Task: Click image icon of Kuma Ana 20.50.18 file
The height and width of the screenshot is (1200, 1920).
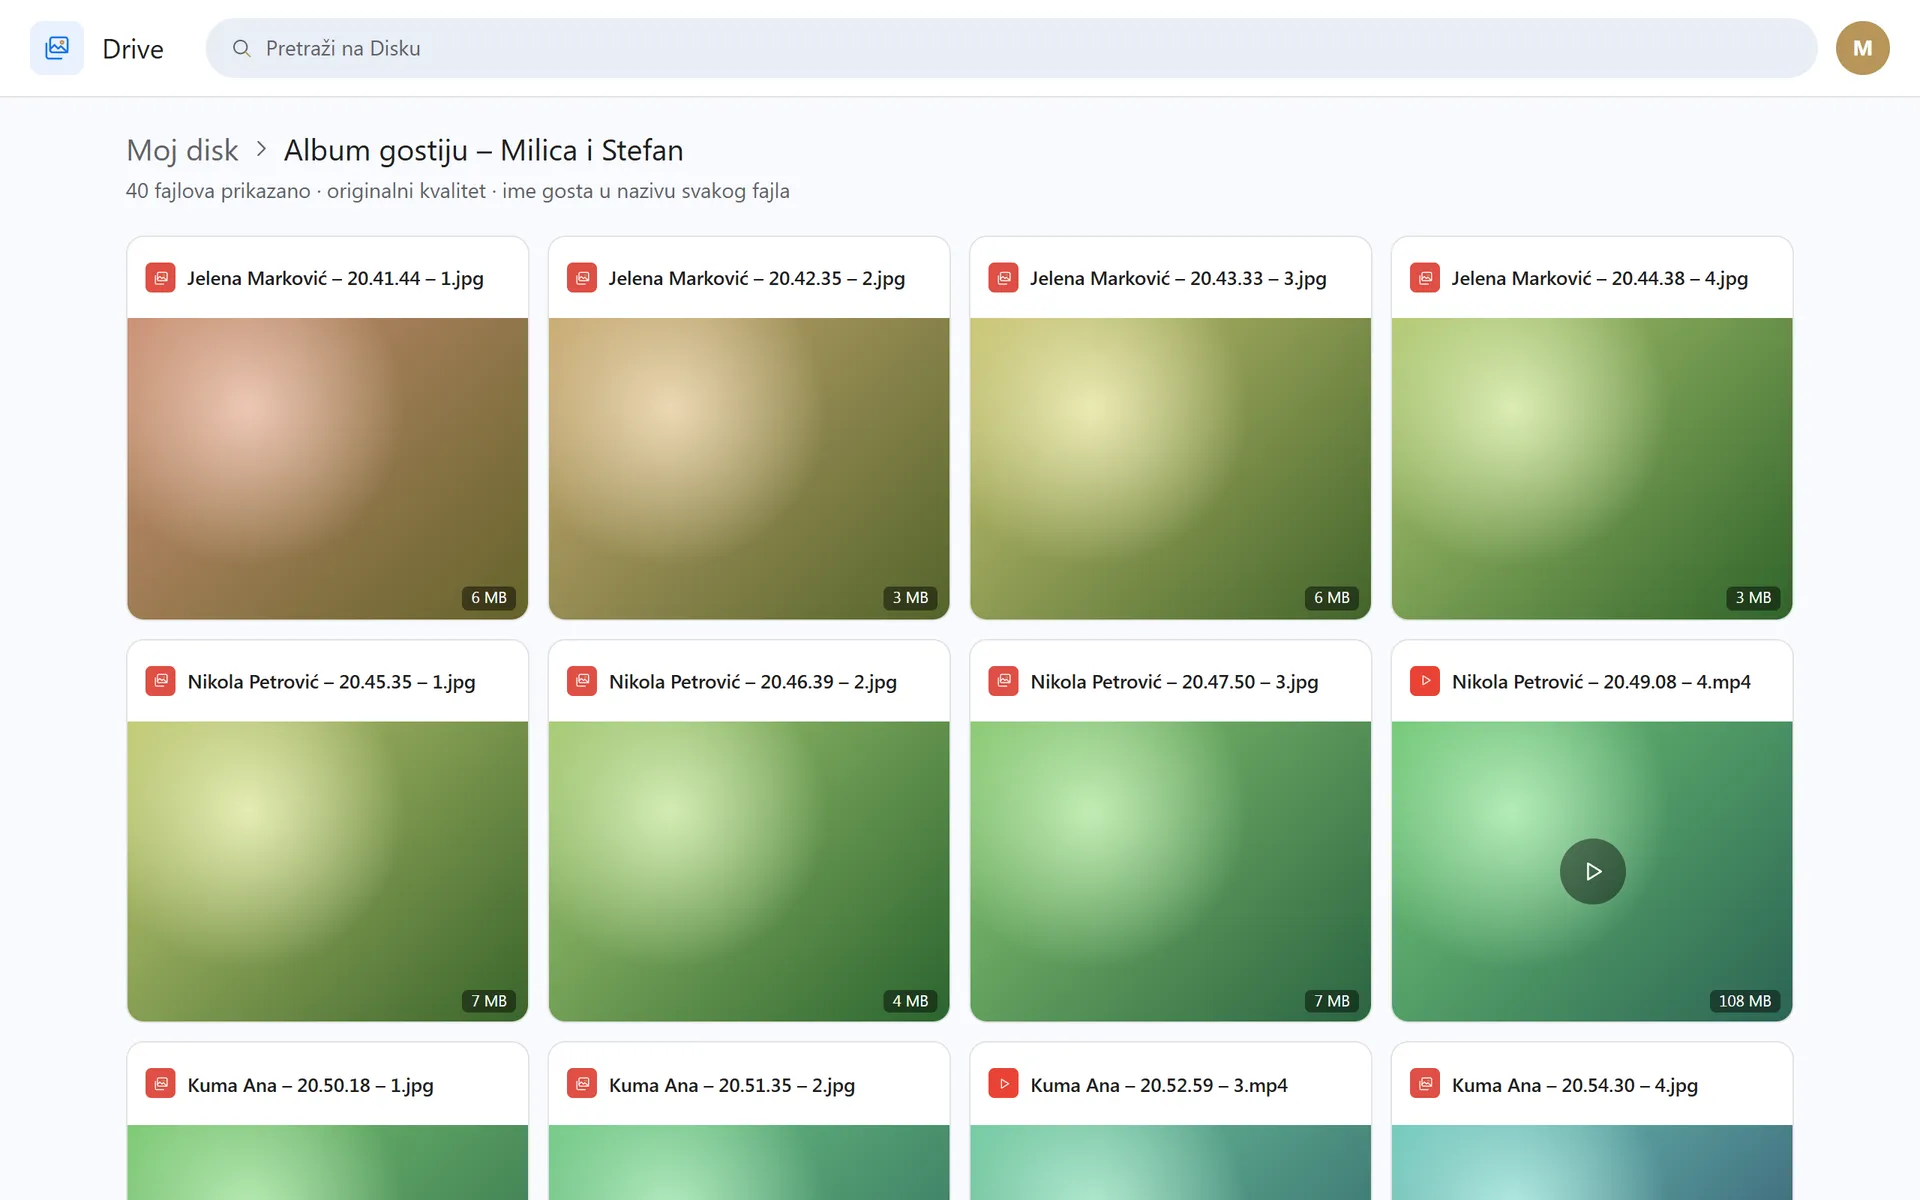Action: pyautogui.click(x=160, y=1084)
